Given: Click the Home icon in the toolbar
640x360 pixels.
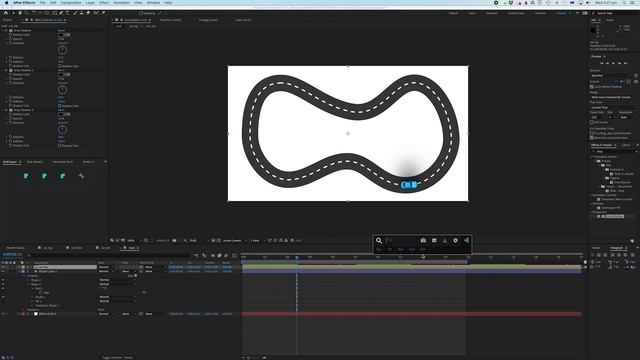Looking at the screenshot, I should 6,13.
